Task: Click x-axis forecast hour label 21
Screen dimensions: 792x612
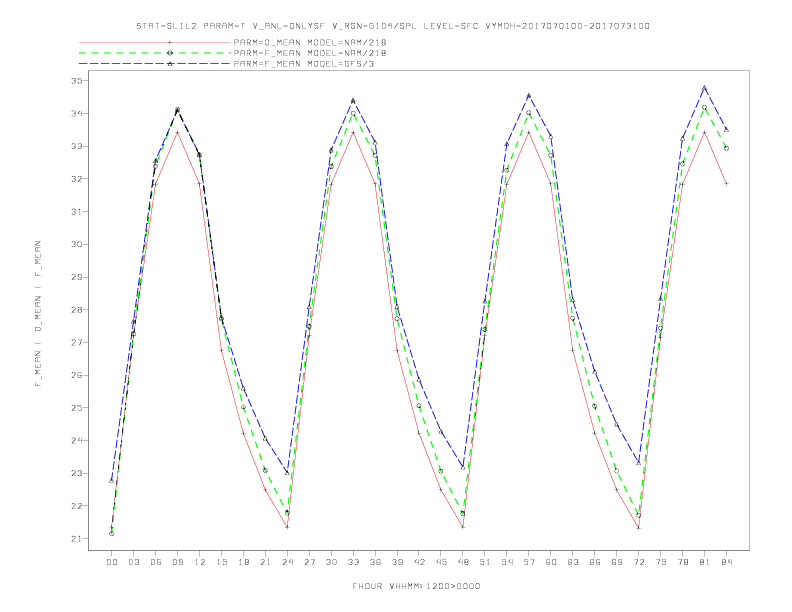Action: coord(265,562)
